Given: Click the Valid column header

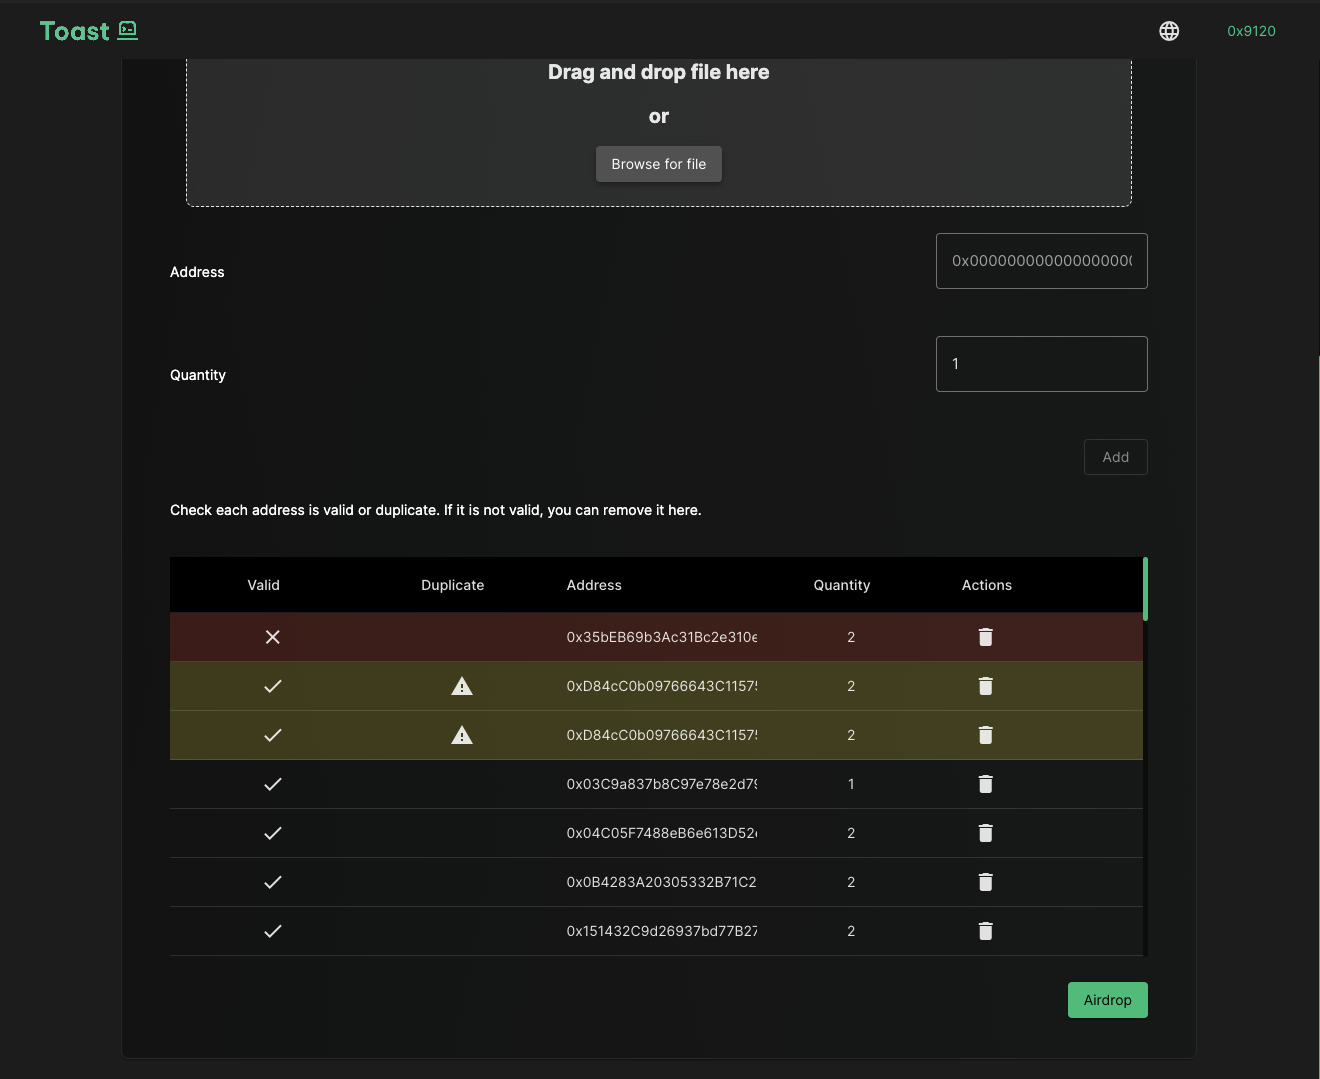Looking at the screenshot, I should 264,585.
